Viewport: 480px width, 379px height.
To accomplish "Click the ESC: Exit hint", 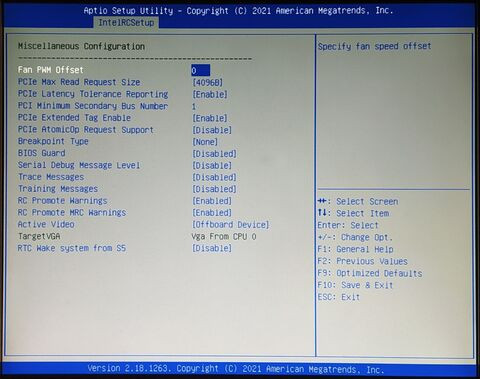I will click(339, 297).
